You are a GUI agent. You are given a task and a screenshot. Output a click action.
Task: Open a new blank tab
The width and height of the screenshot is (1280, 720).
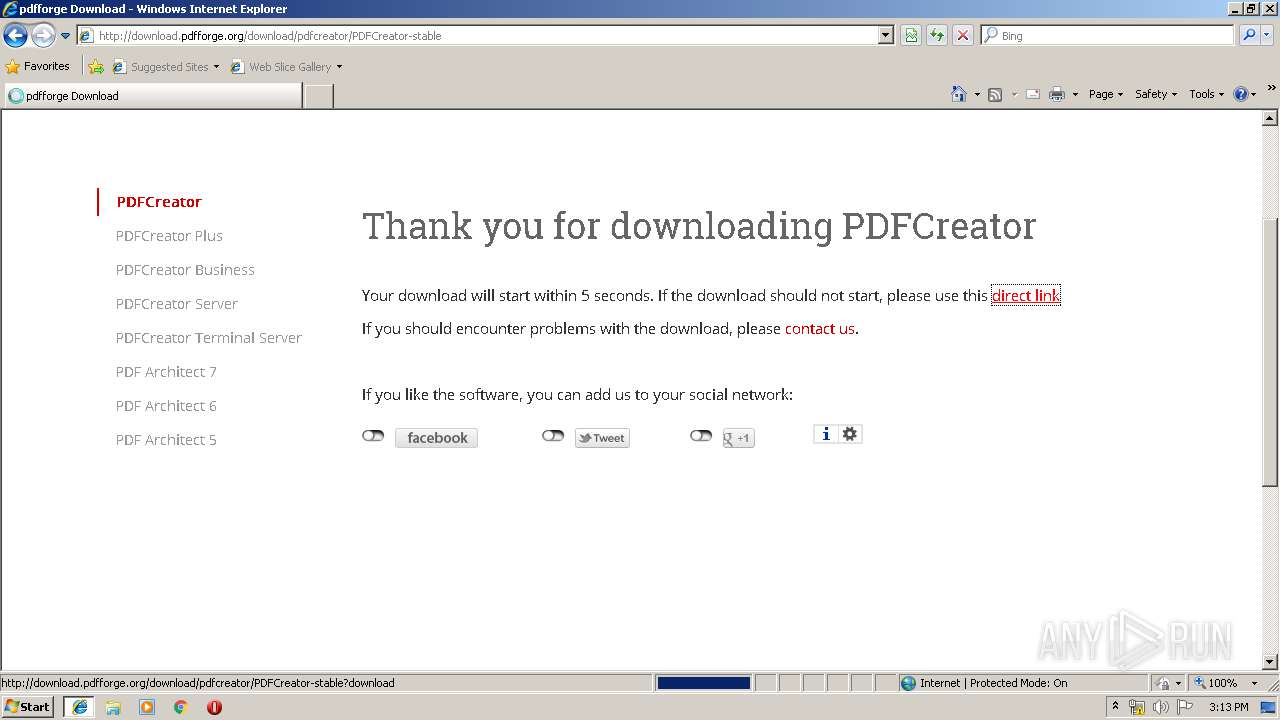318,96
